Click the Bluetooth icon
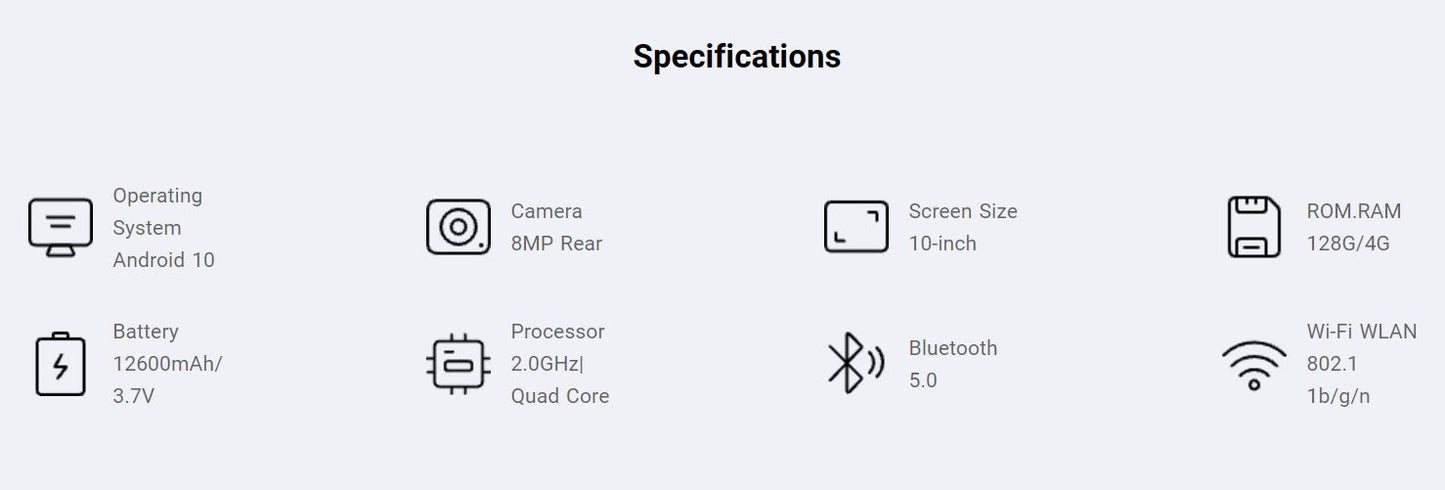Image resolution: width=1445 pixels, height=490 pixels. 855,364
